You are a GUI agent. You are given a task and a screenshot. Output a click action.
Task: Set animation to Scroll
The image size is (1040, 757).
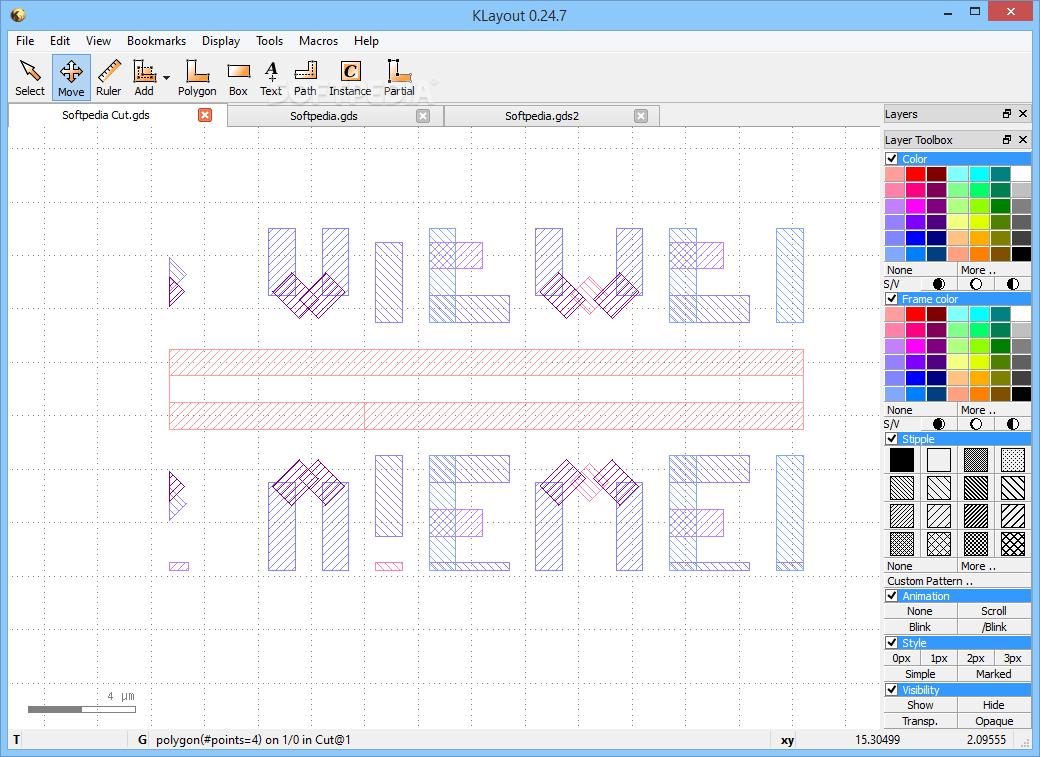tap(994, 611)
